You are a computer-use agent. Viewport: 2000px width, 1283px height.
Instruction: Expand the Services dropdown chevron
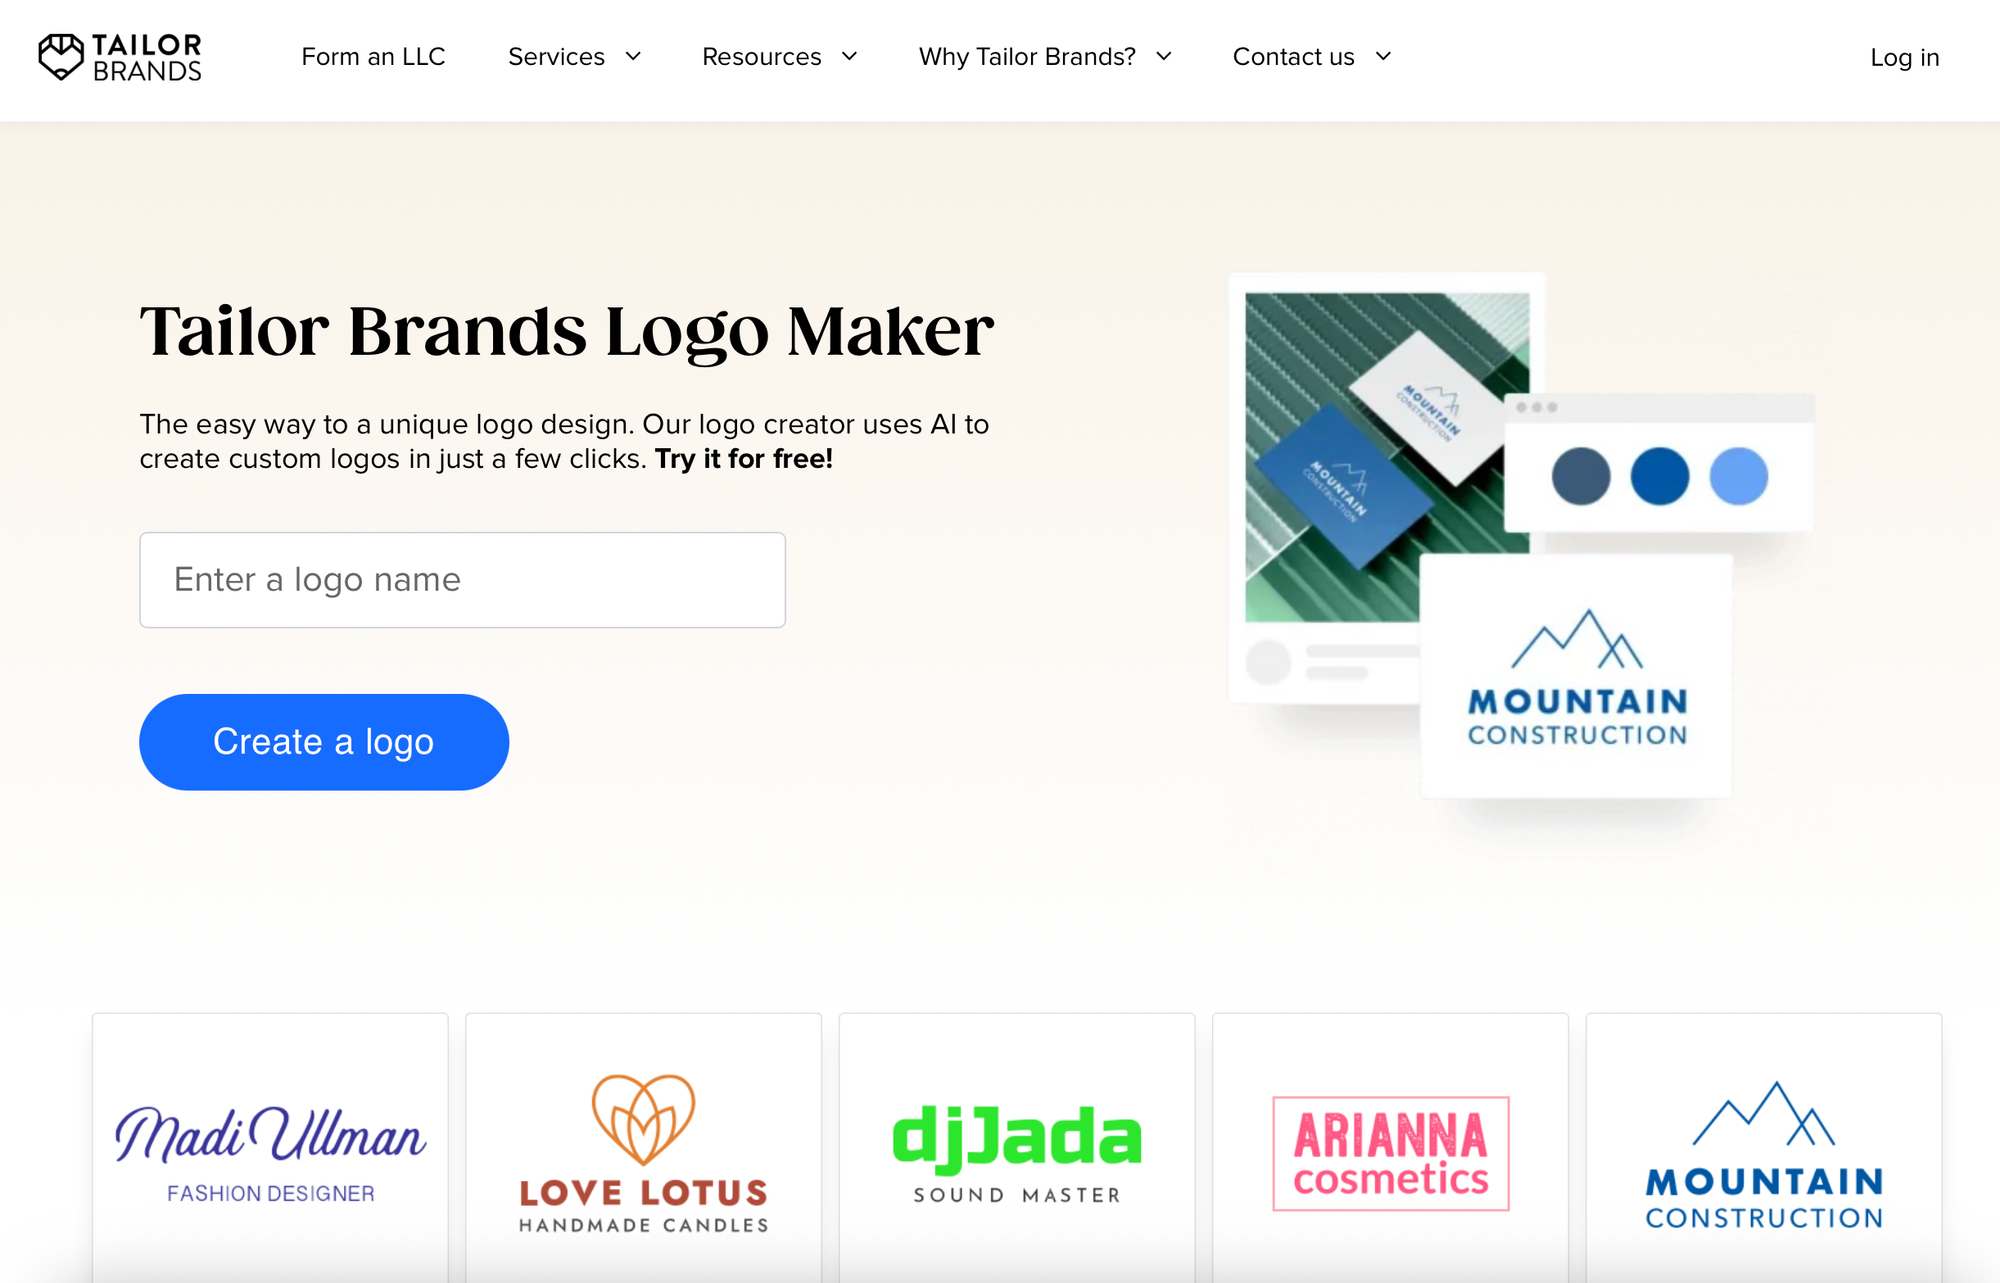coord(633,57)
